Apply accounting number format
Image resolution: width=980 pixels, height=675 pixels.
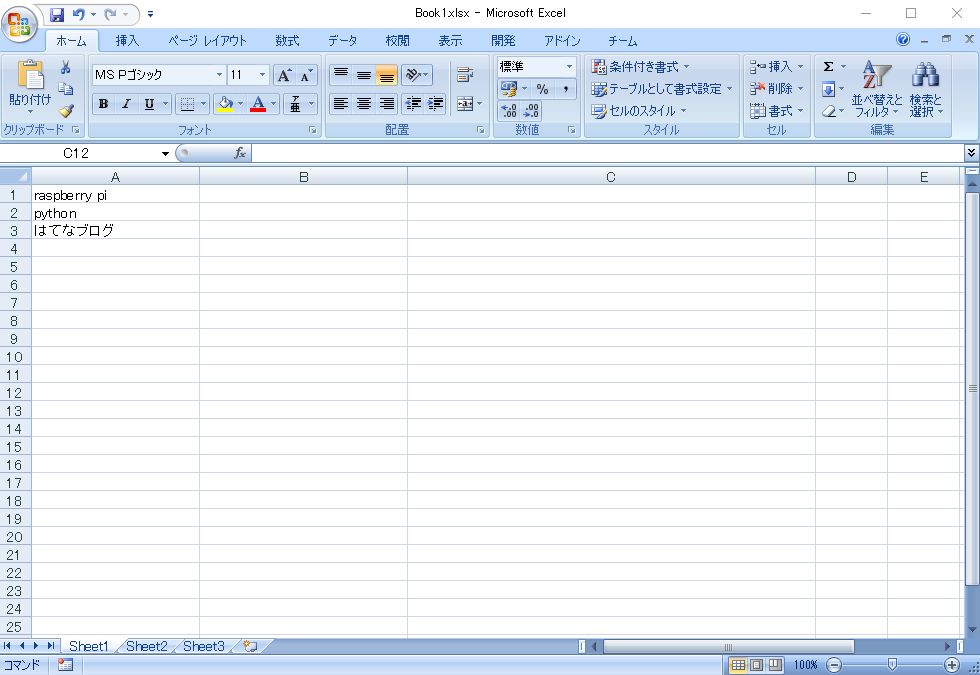point(509,89)
